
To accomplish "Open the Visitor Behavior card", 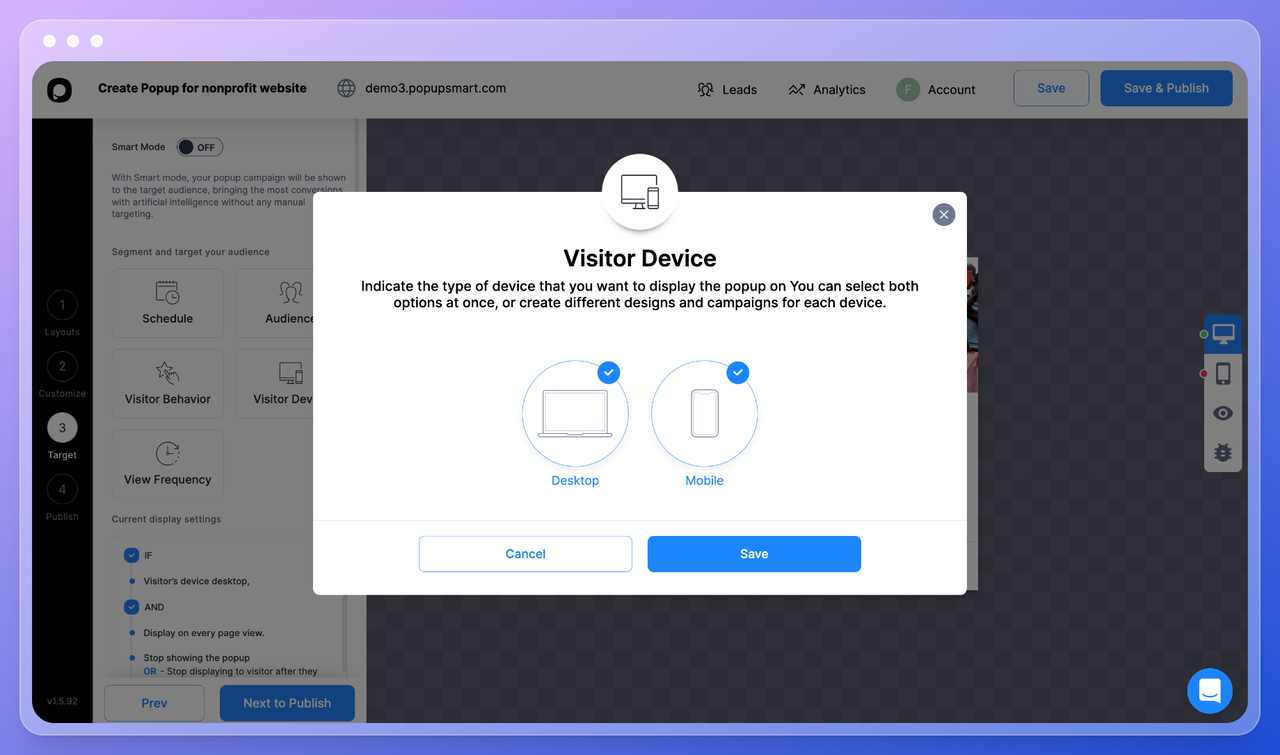I will tap(168, 384).
